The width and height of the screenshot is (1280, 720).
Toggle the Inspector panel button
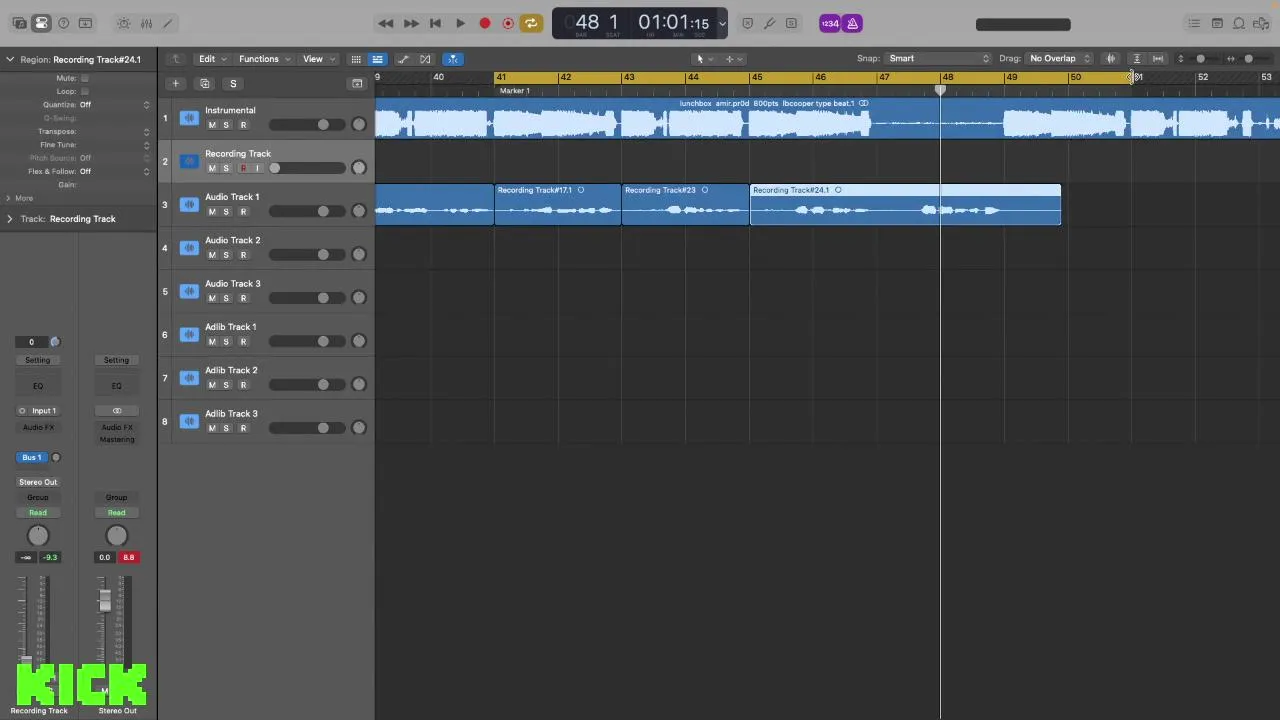pyautogui.click(x=41, y=23)
